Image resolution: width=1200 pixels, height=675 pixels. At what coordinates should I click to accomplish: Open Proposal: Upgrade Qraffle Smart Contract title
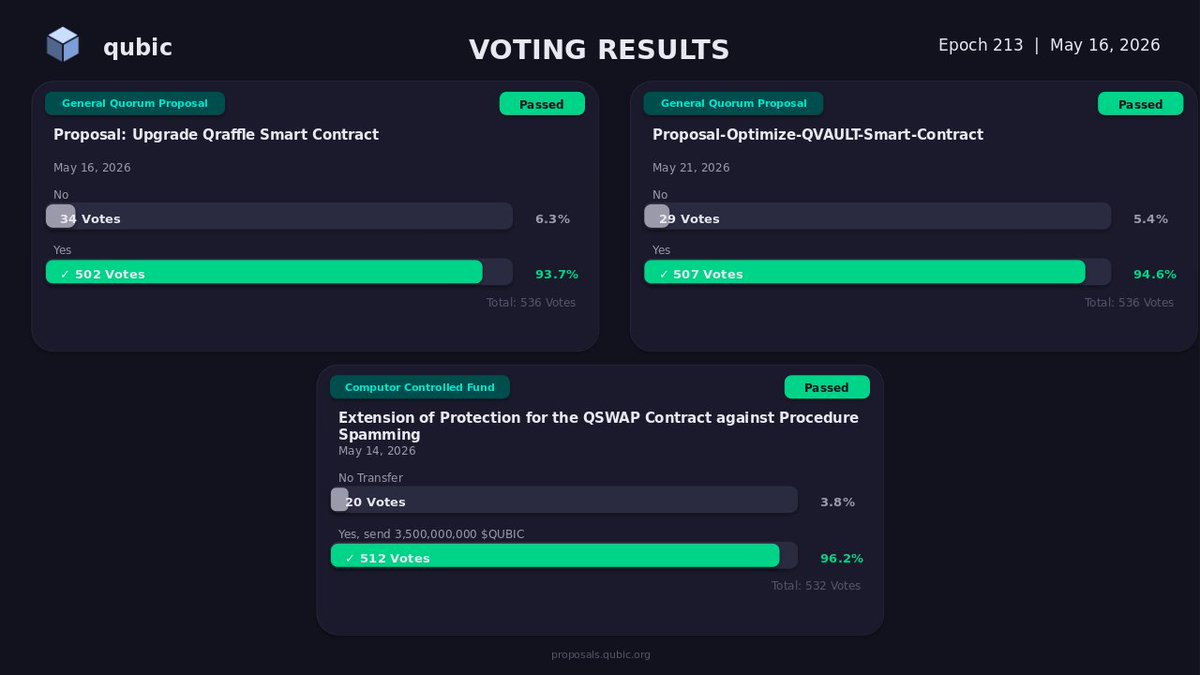[216, 134]
